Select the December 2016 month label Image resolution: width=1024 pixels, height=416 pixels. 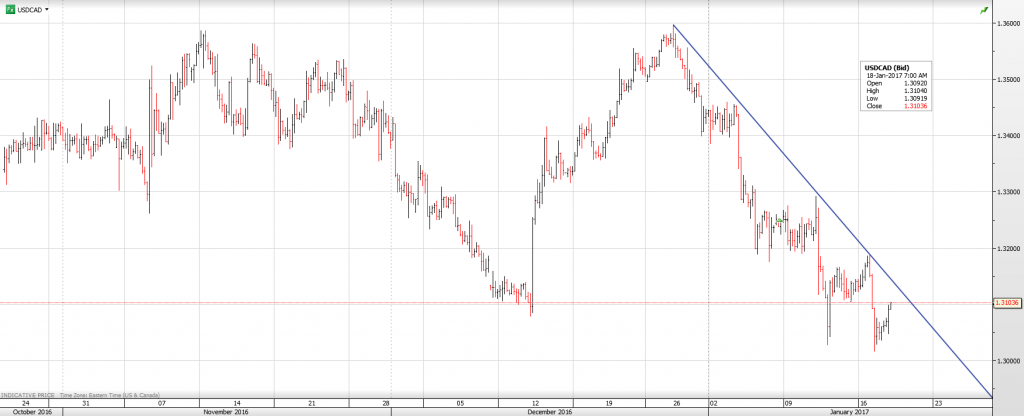pos(549,411)
